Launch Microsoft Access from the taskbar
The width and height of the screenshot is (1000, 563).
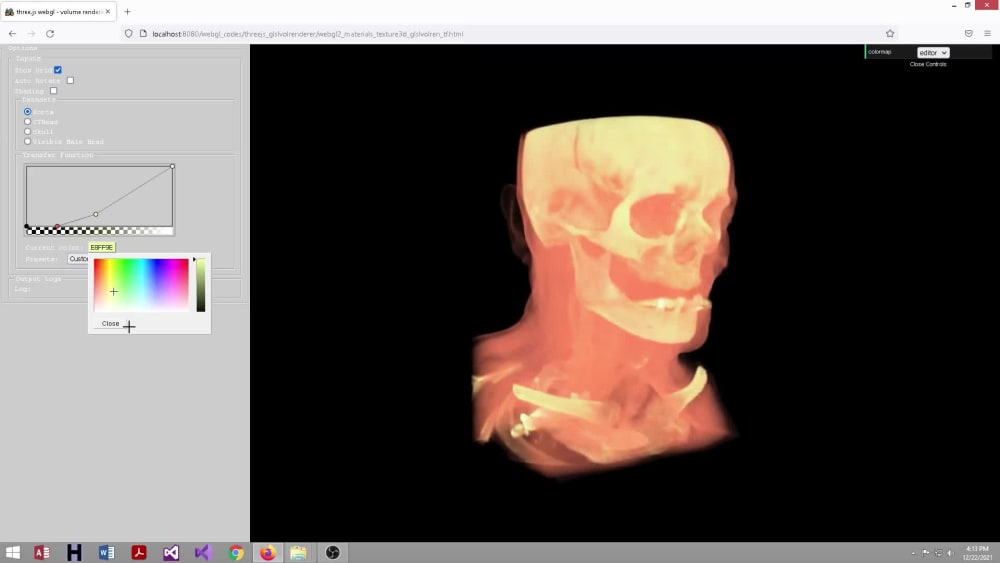coord(42,552)
